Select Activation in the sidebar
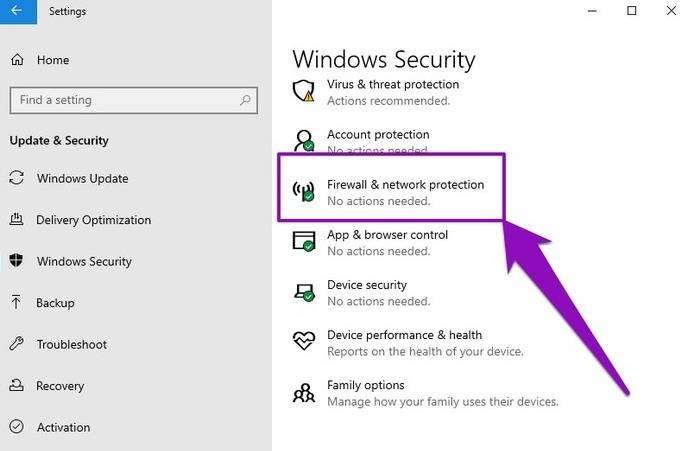The image size is (685, 451). click(63, 427)
